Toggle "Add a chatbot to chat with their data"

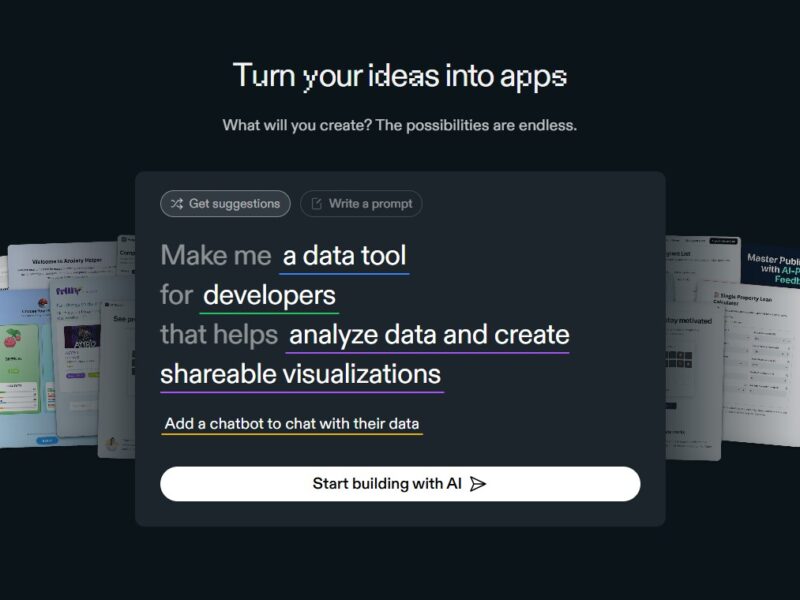292,424
